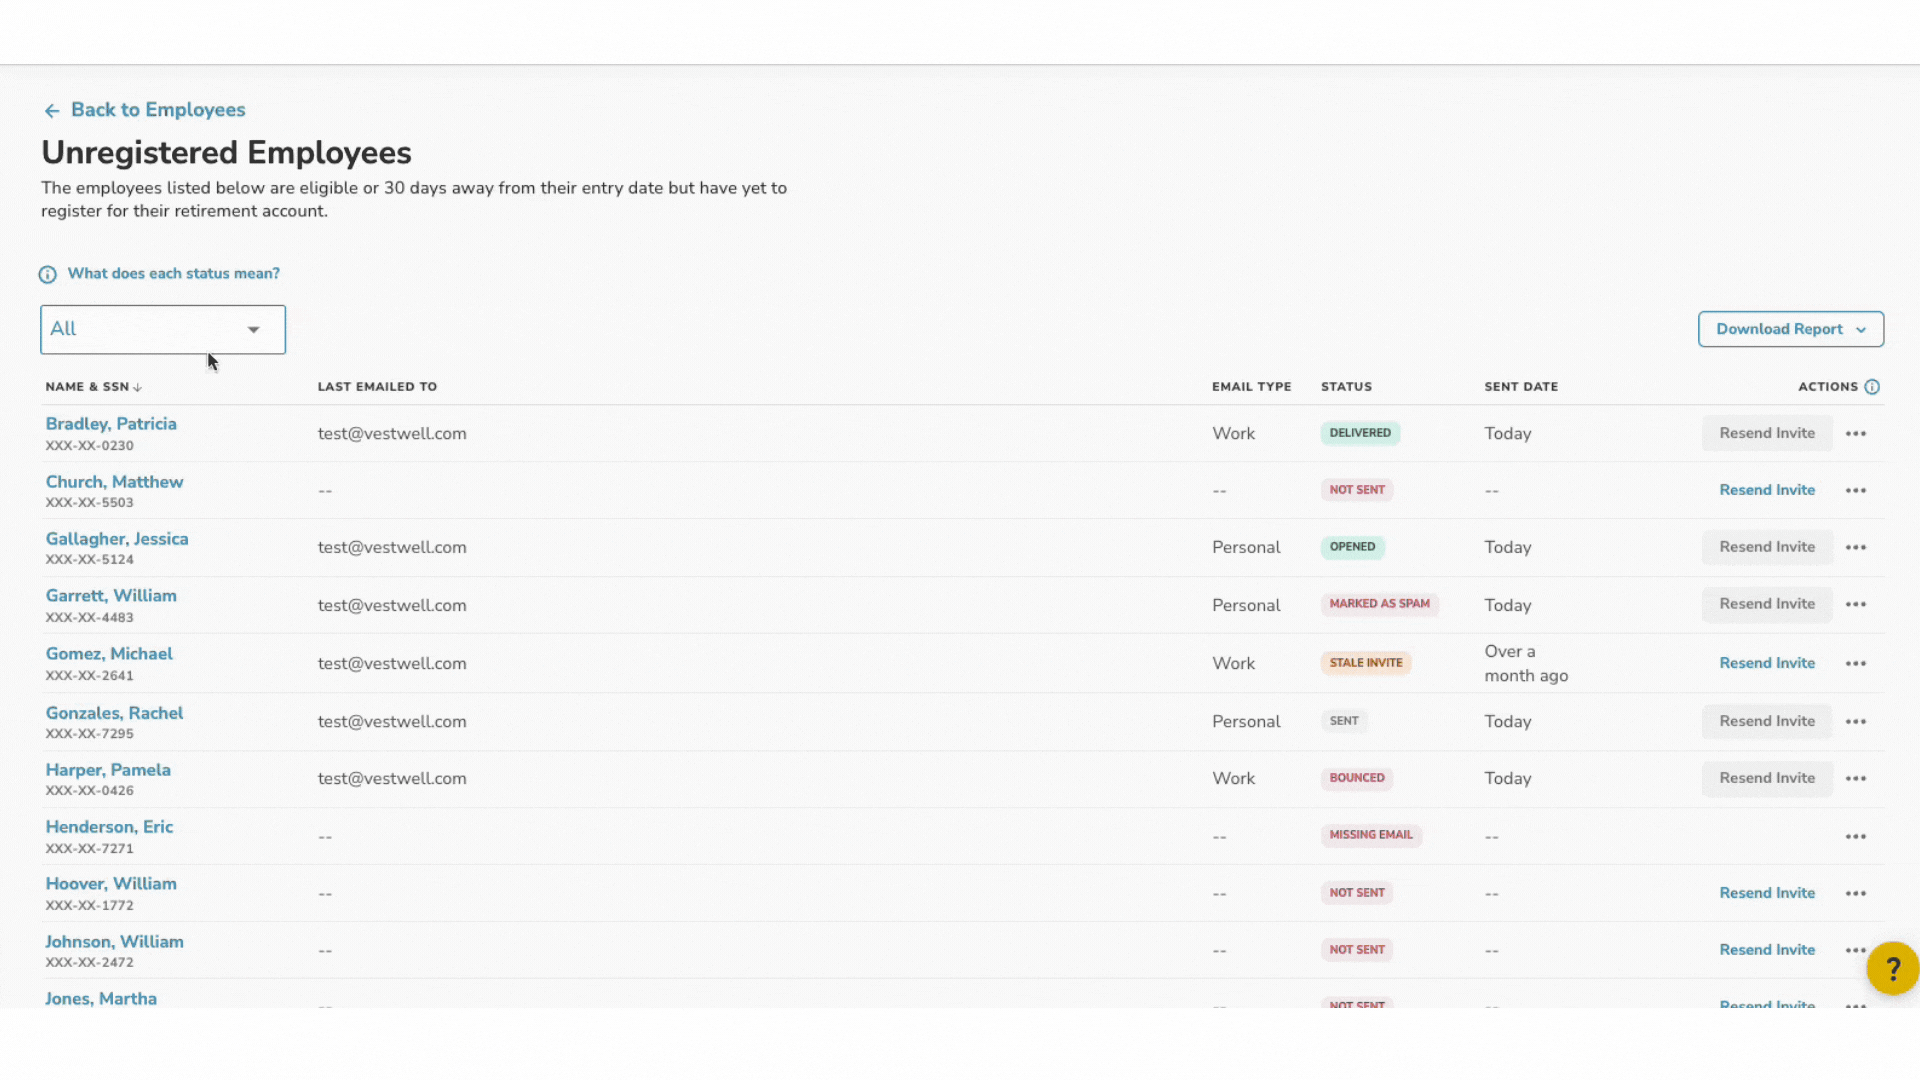Expand the Download Report dropdown

[x=1790, y=329]
